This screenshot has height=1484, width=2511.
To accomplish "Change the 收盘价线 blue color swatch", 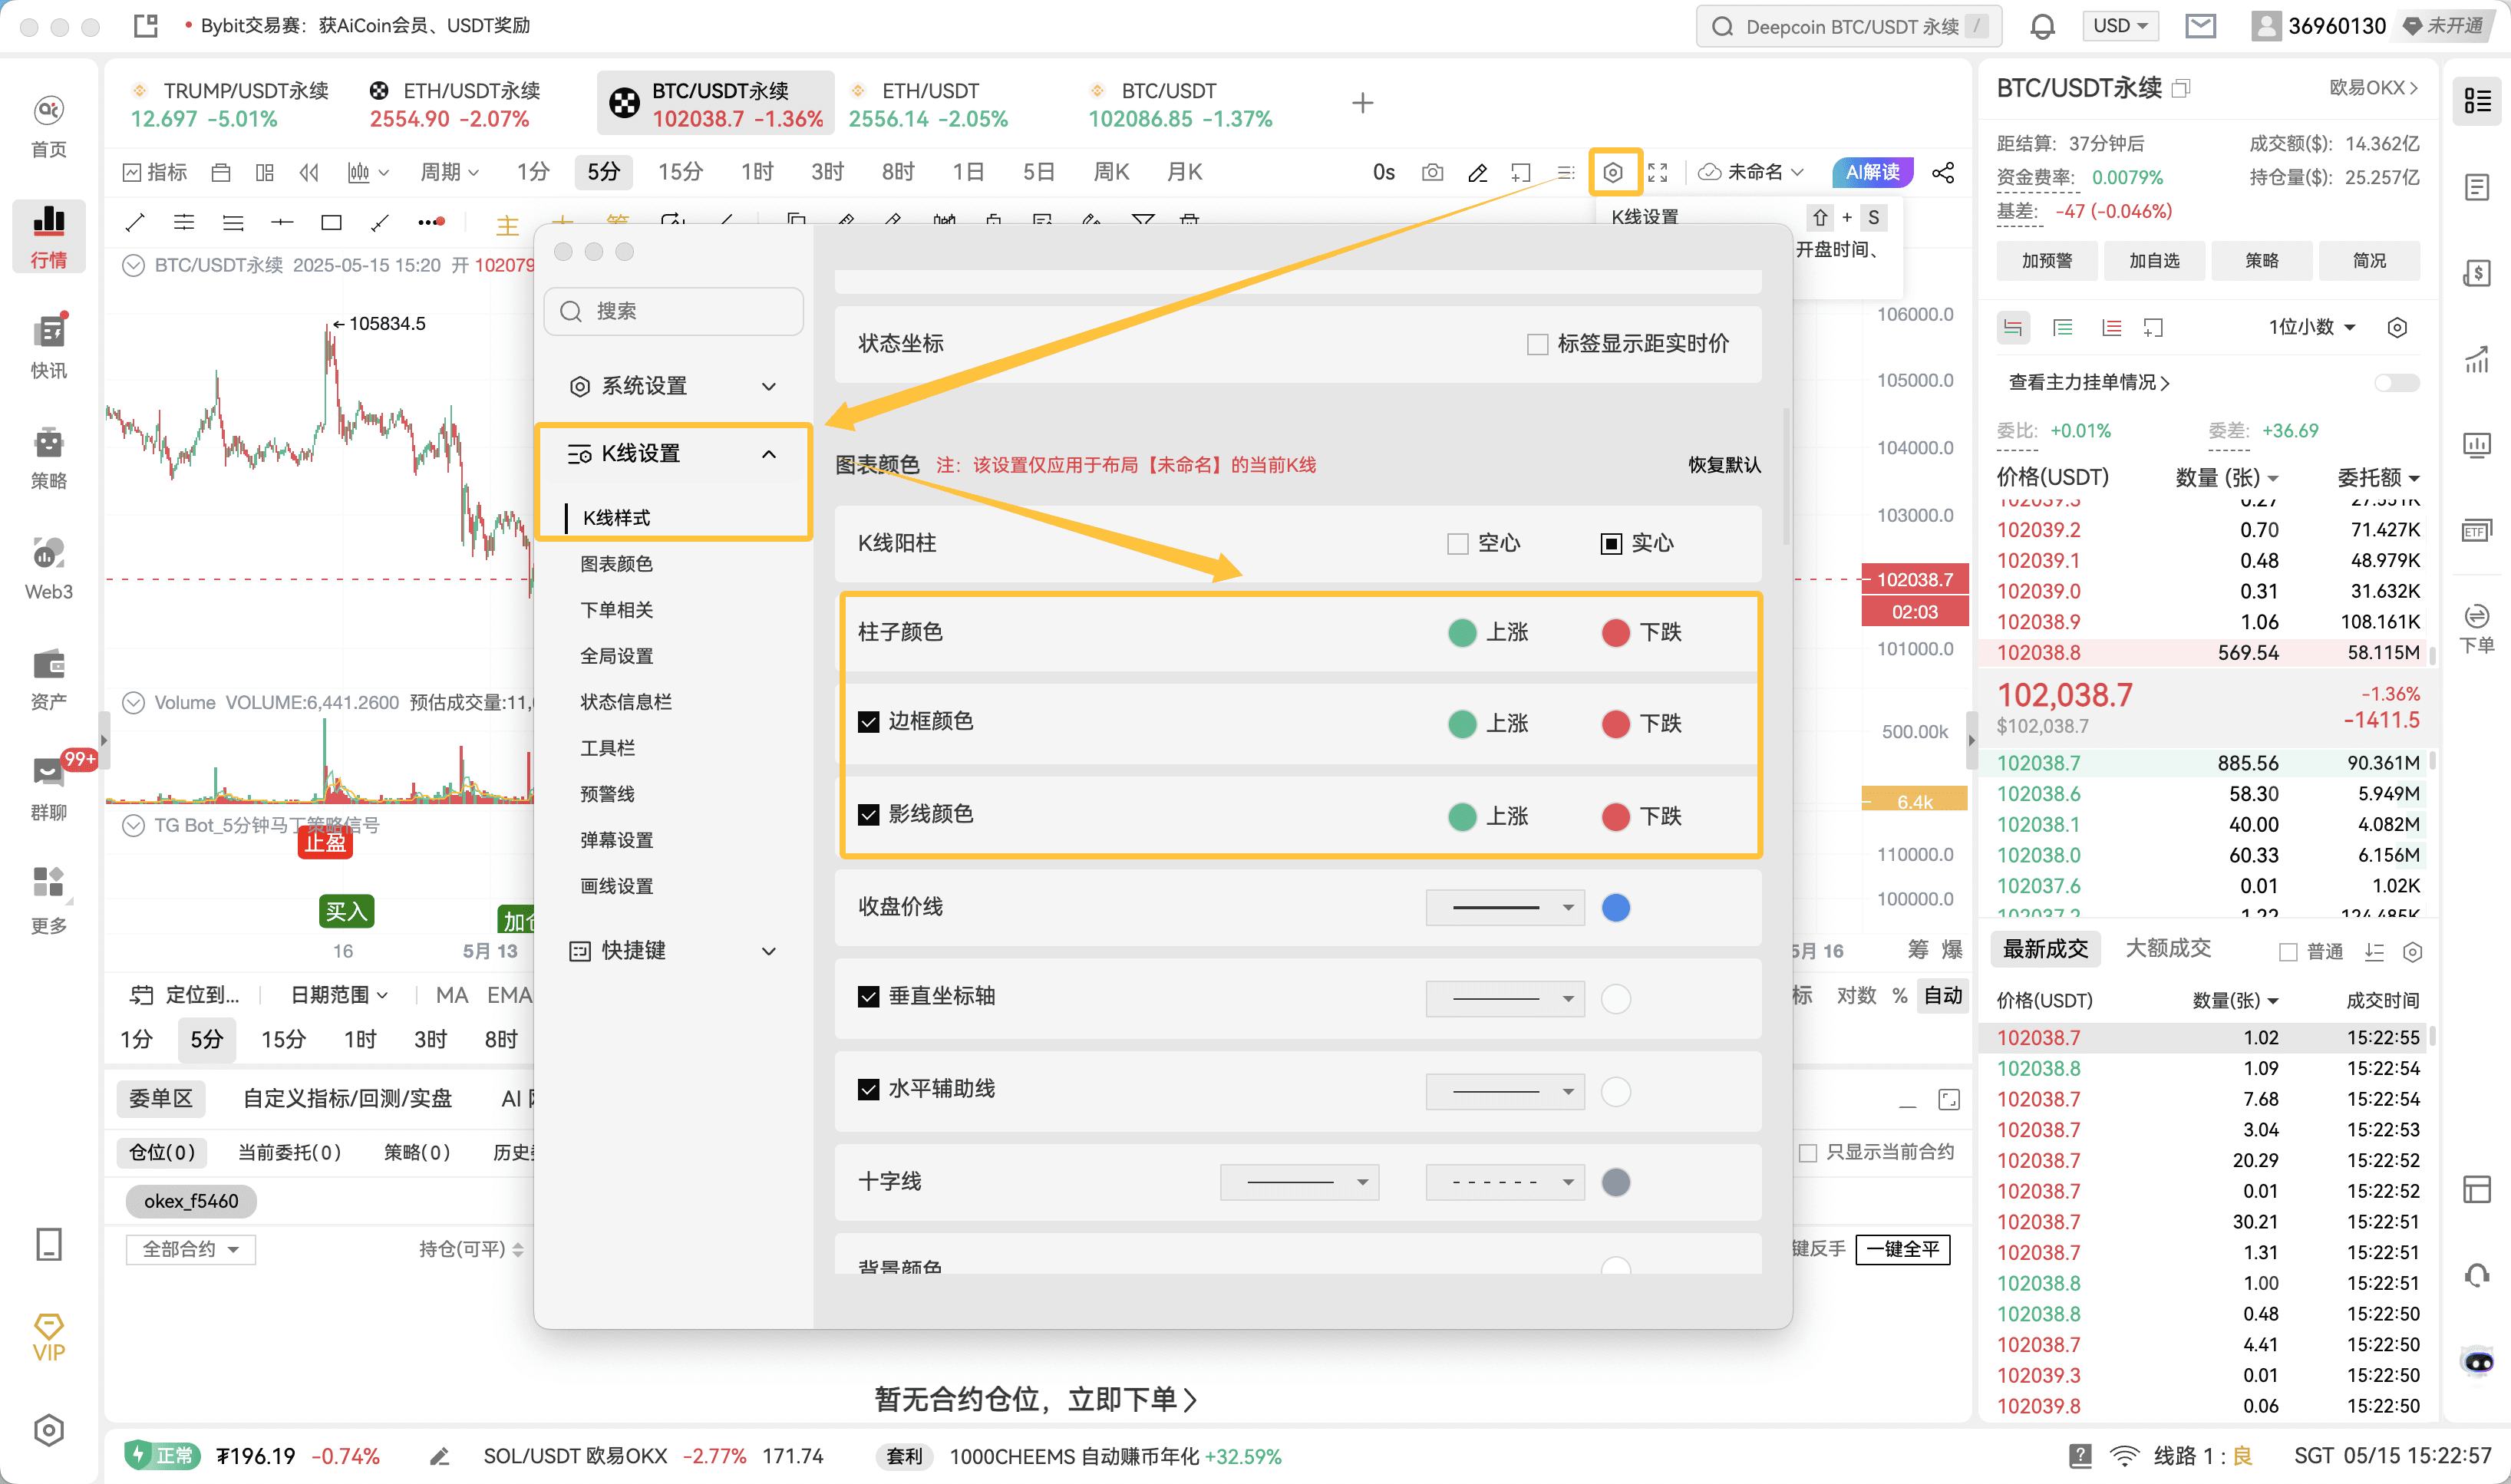I will (1615, 907).
